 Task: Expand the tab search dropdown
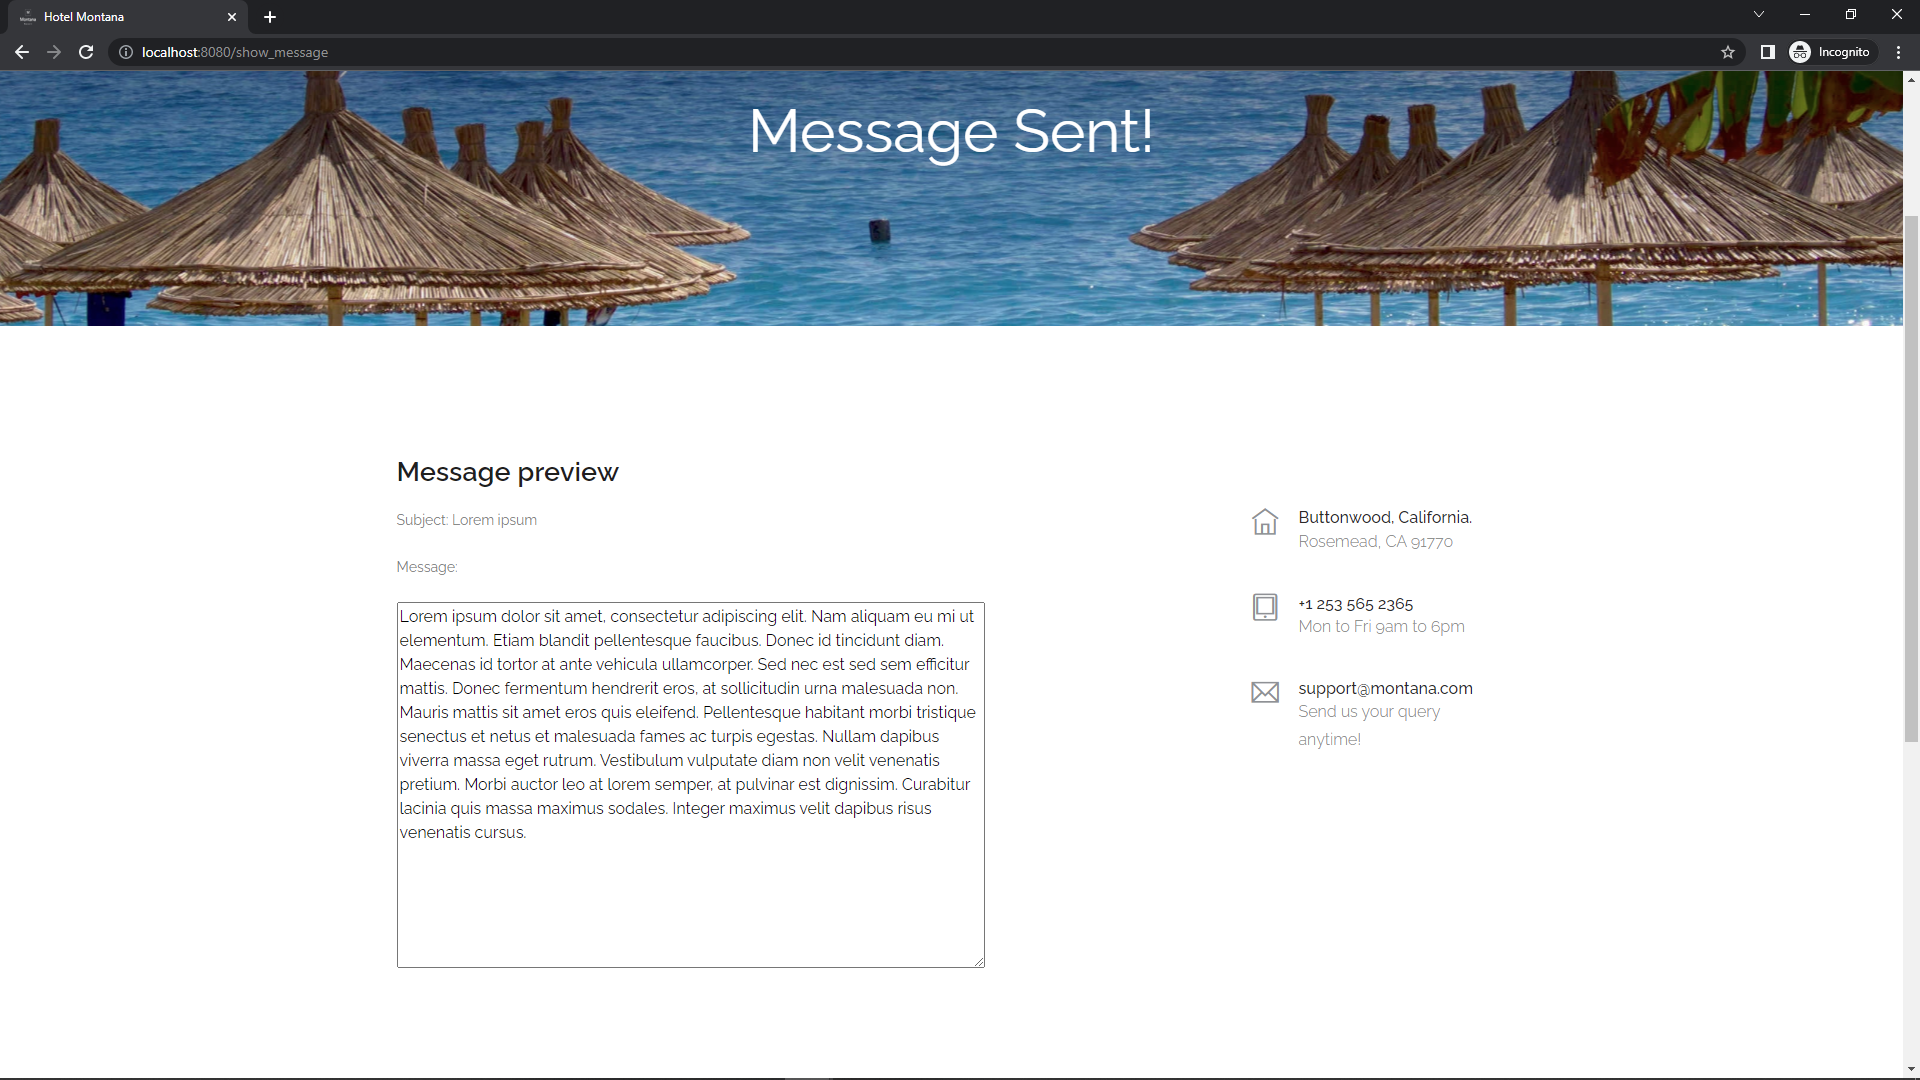pyautogui.click(x=1759, y=15)
